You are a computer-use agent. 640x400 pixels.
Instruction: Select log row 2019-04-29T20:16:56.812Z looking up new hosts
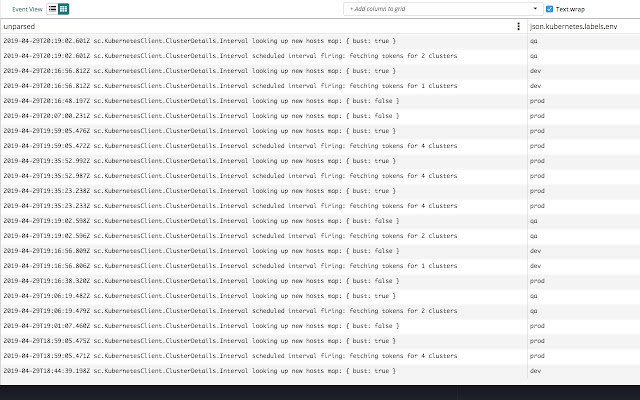(320, 71)
